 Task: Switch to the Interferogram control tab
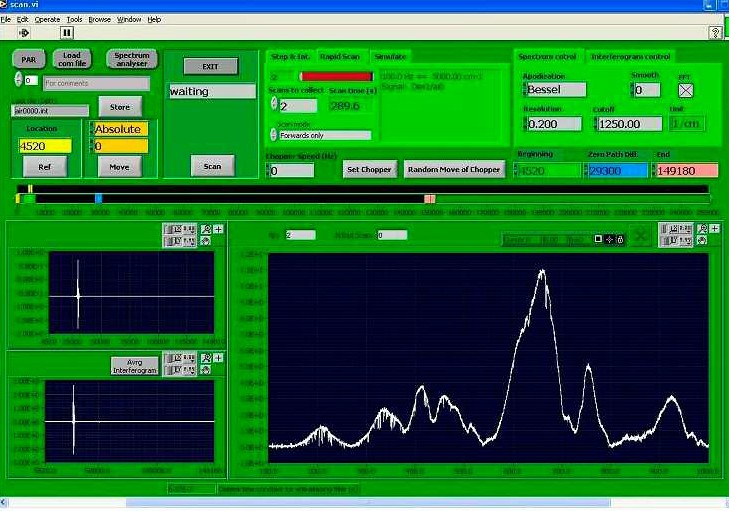tap(630, 57)
